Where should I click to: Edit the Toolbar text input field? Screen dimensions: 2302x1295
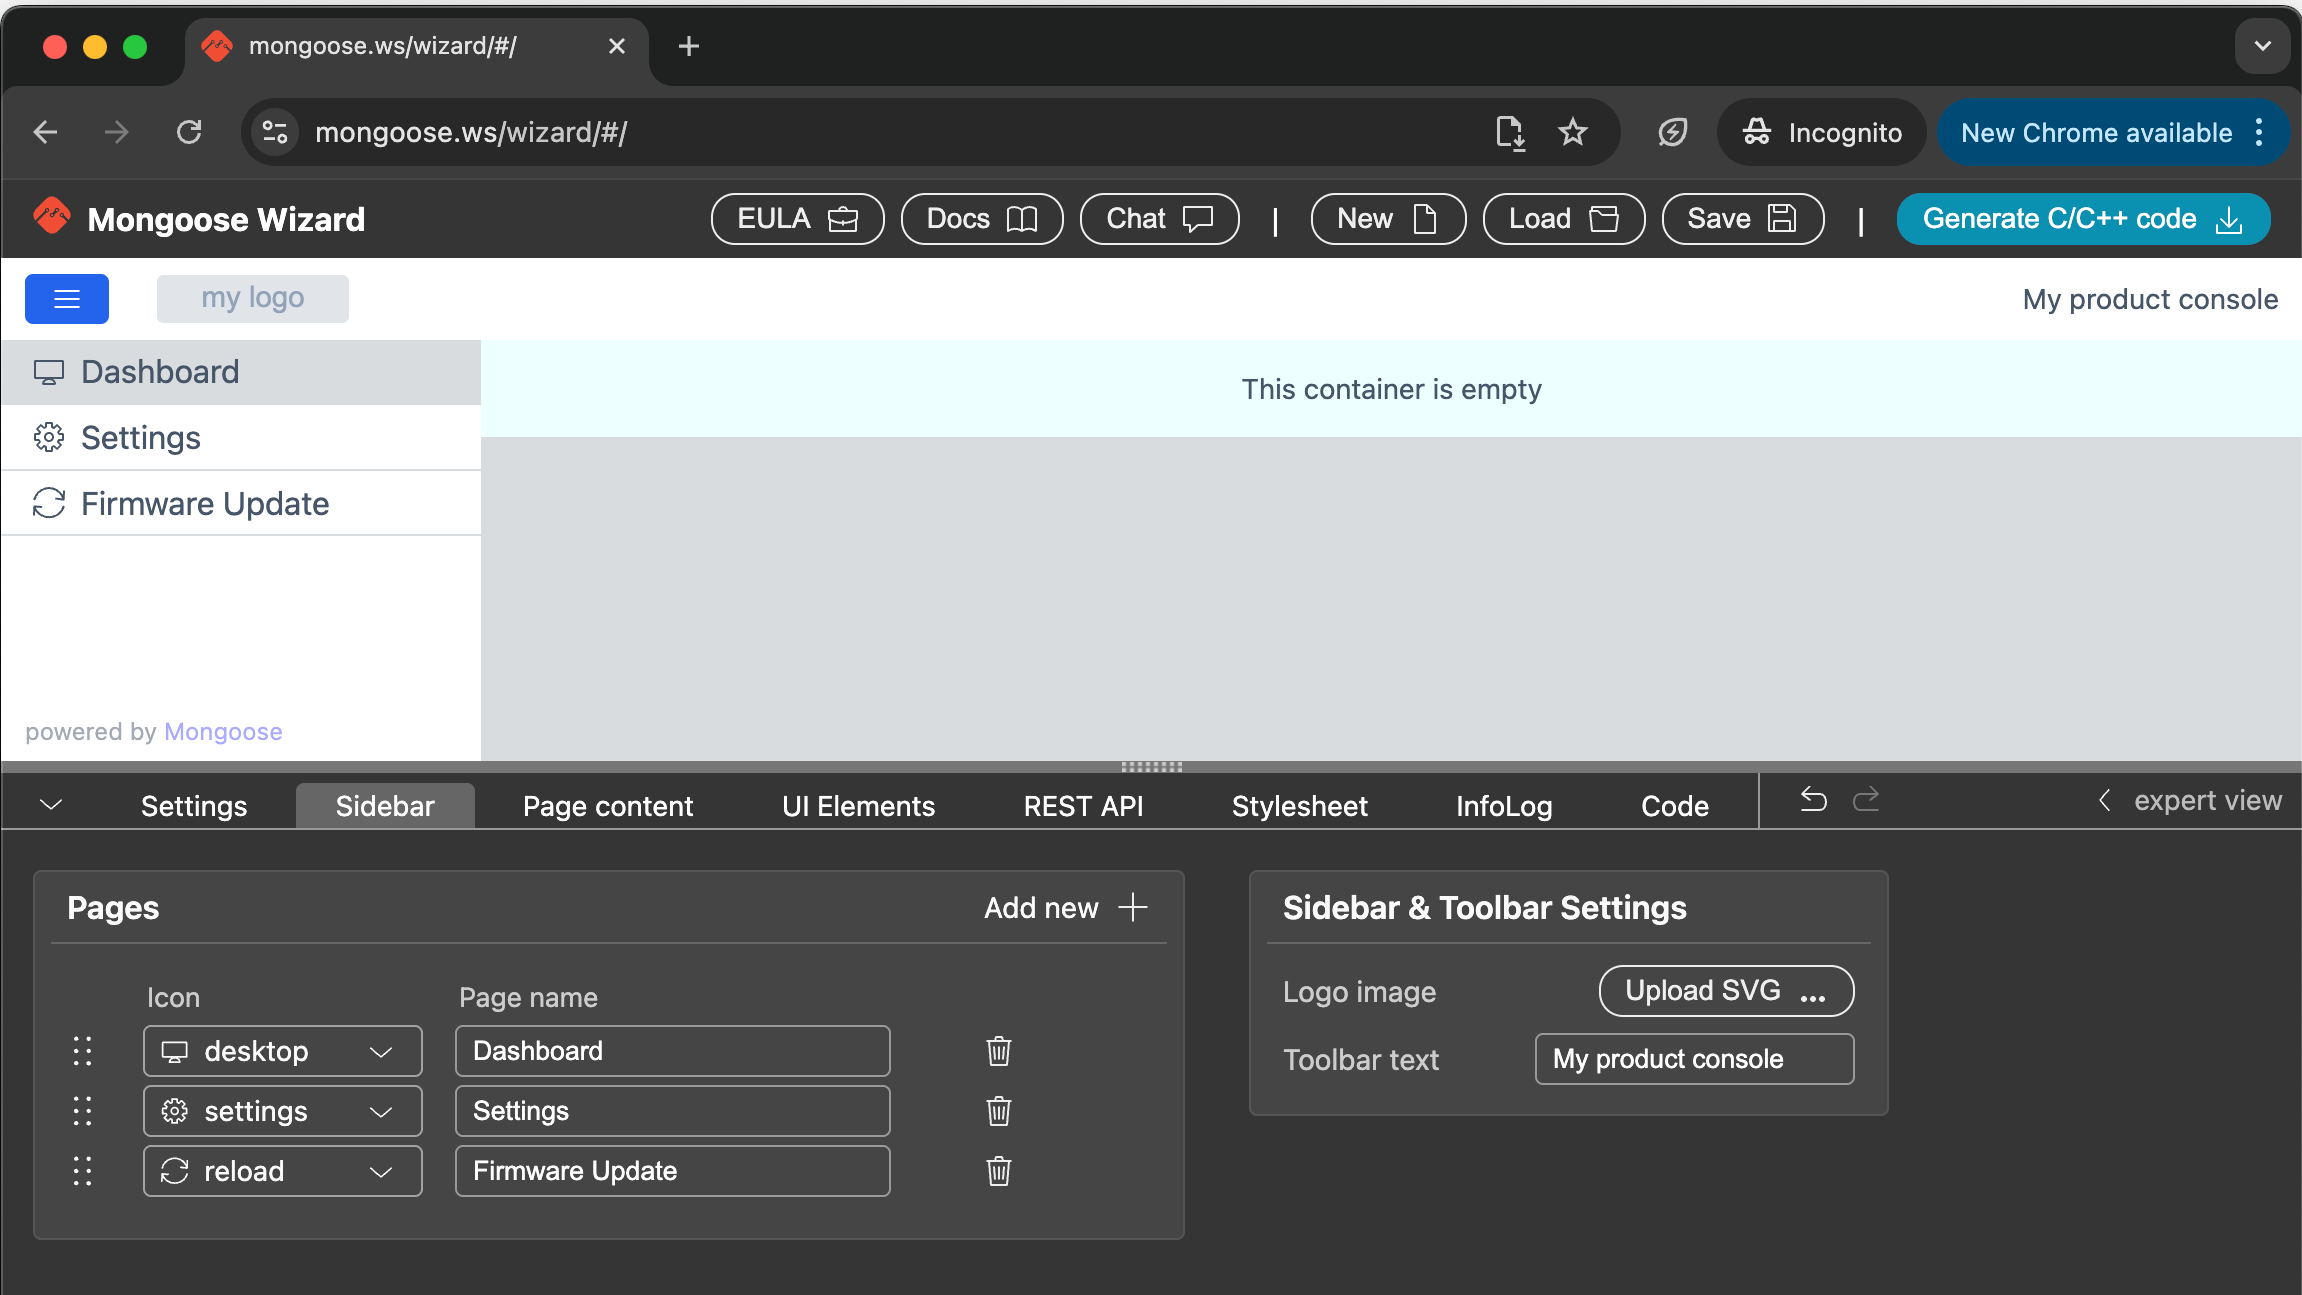pyautogui.click(x=1693, y=1059)
